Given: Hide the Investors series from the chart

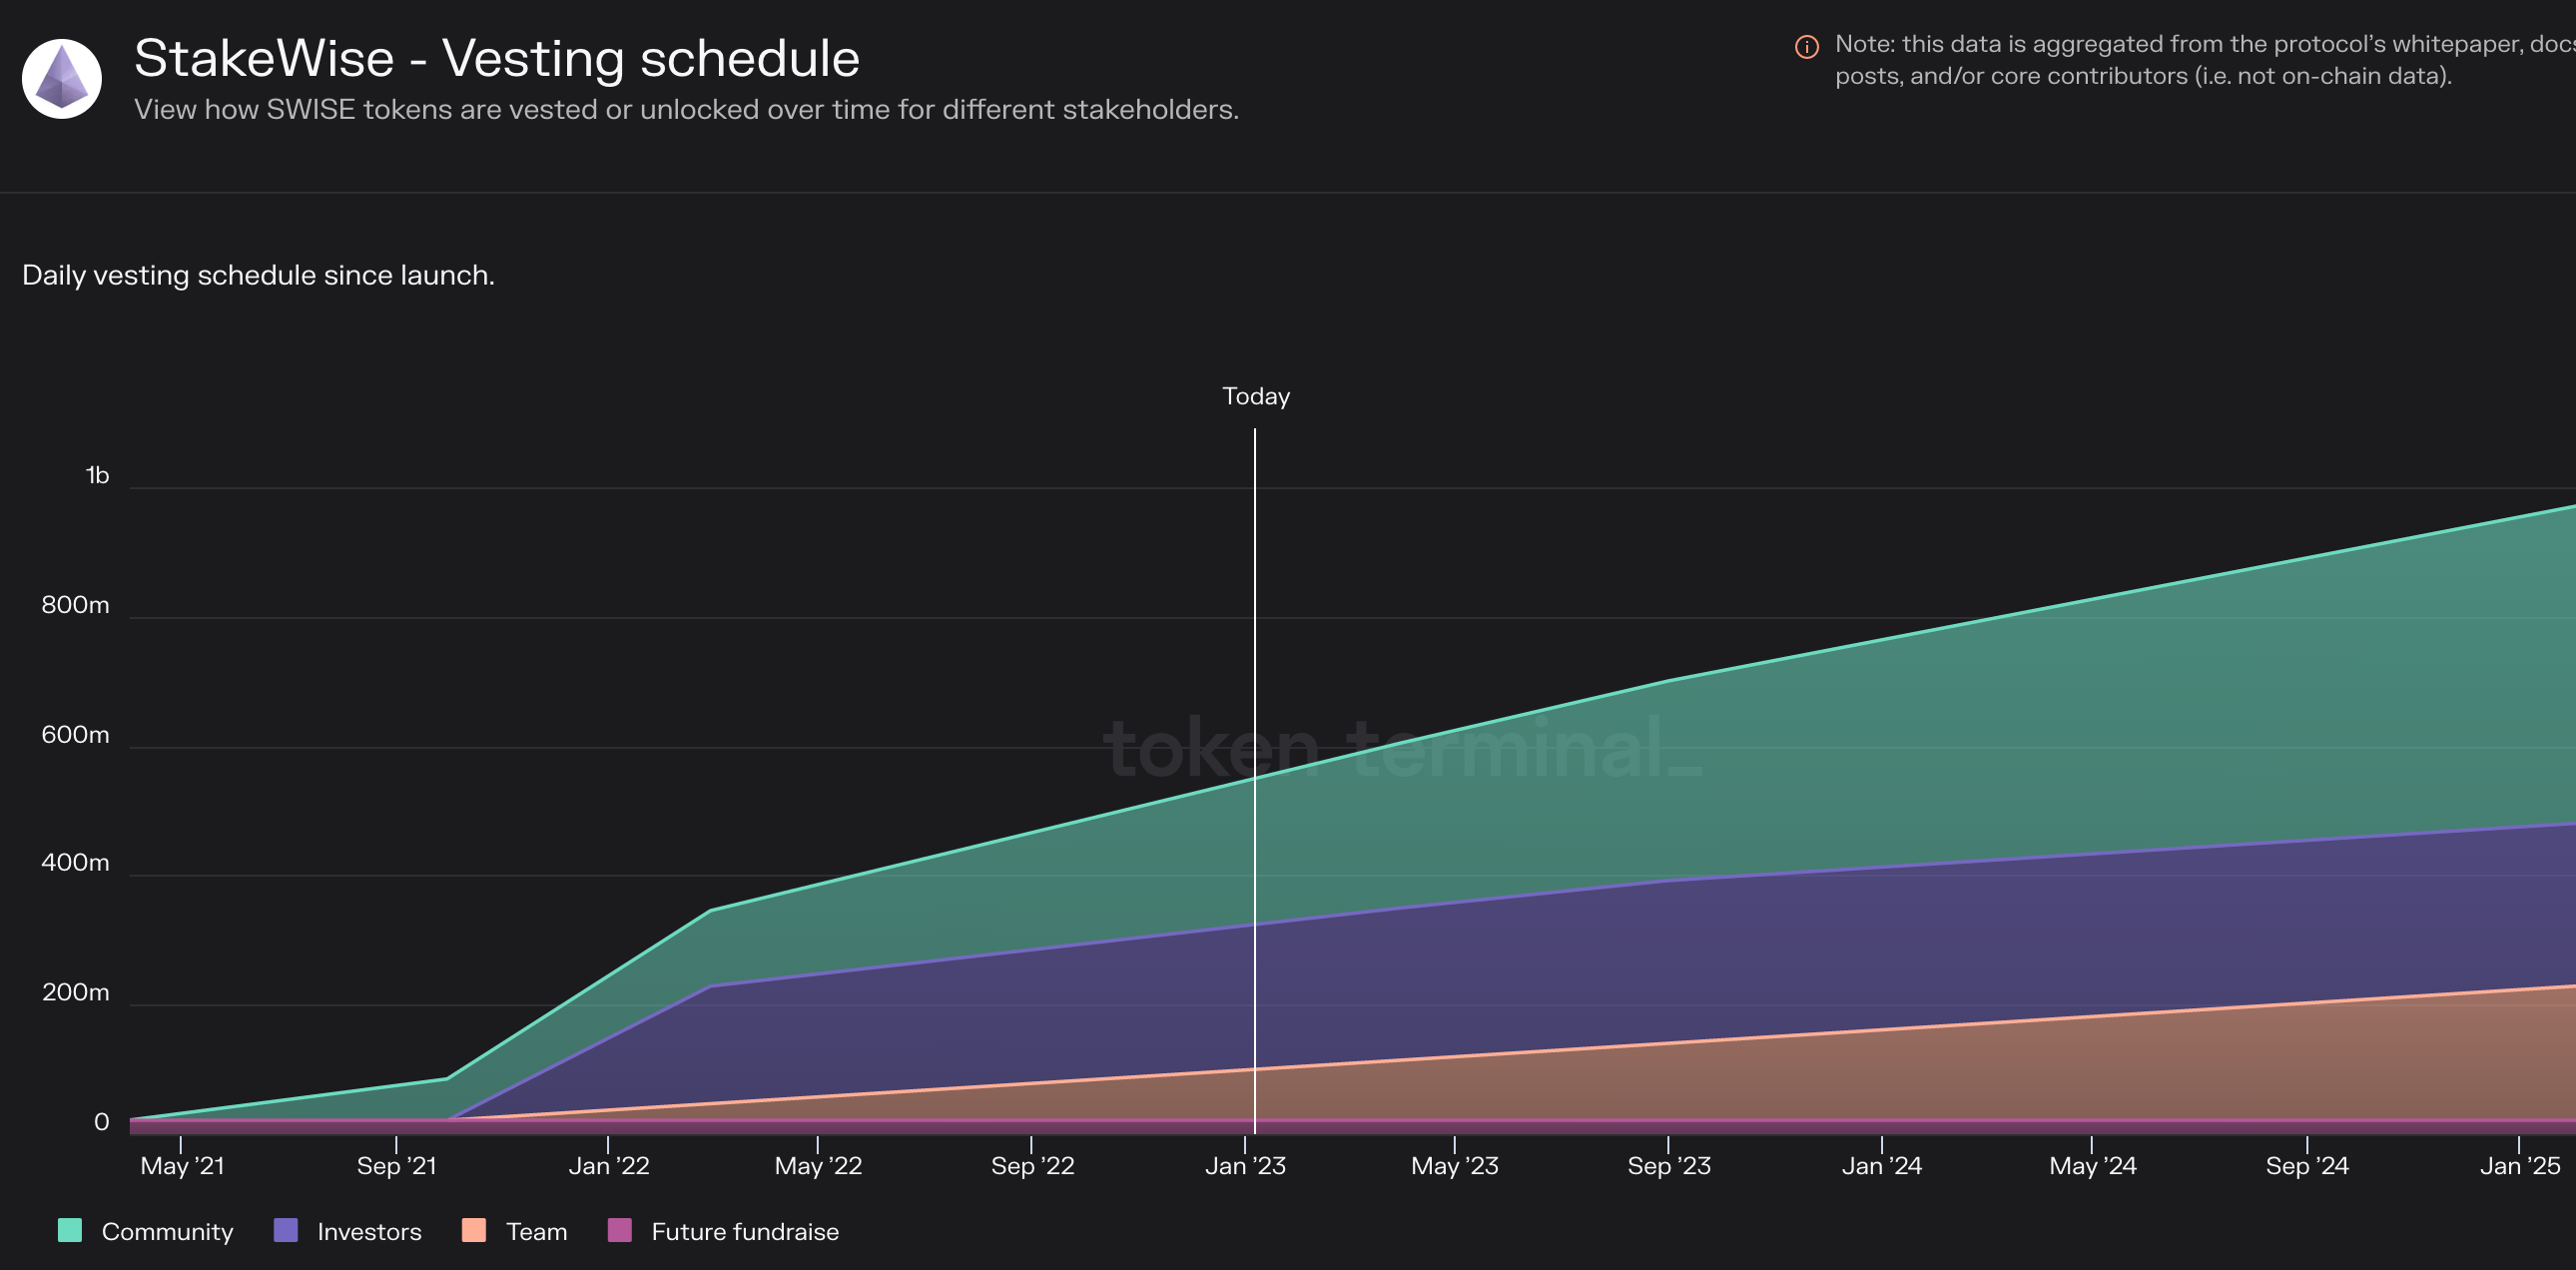Looking at the screenshot, I should (x=368, y=1231).
